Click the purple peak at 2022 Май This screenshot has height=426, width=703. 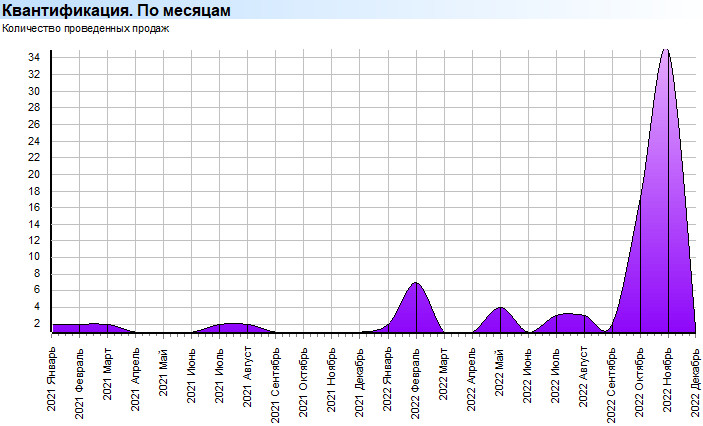[x=500, y=320]
